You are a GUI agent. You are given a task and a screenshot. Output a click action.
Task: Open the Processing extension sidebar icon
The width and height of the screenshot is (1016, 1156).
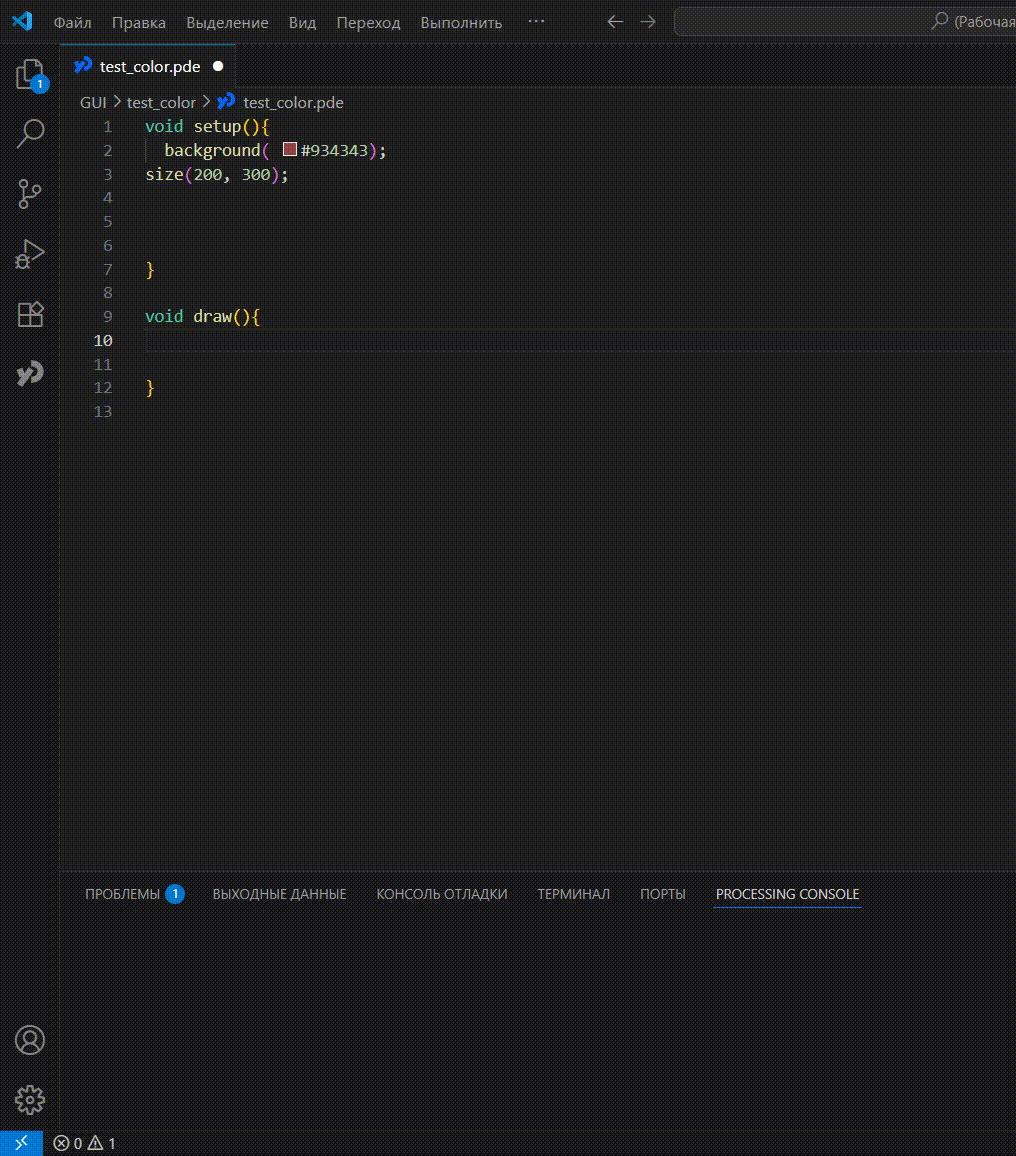point(30,374)
